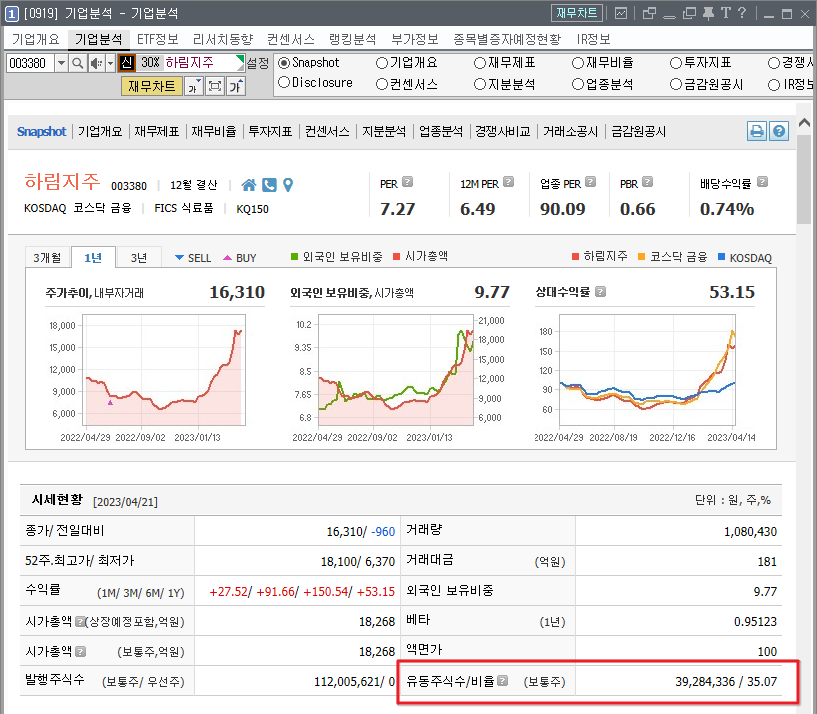Viewport: 817px width, 714px height.
Task: Open the chart icon in the title bar
Action: coord(621,13)
